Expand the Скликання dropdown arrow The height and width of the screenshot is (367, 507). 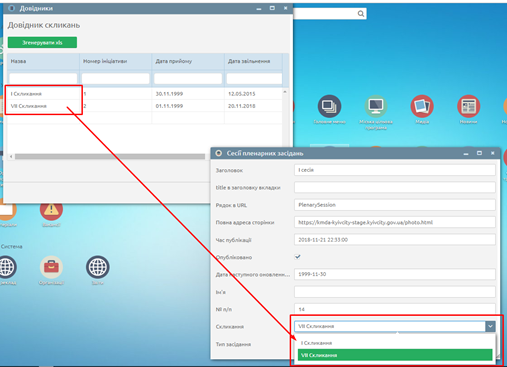click(490, 326)
